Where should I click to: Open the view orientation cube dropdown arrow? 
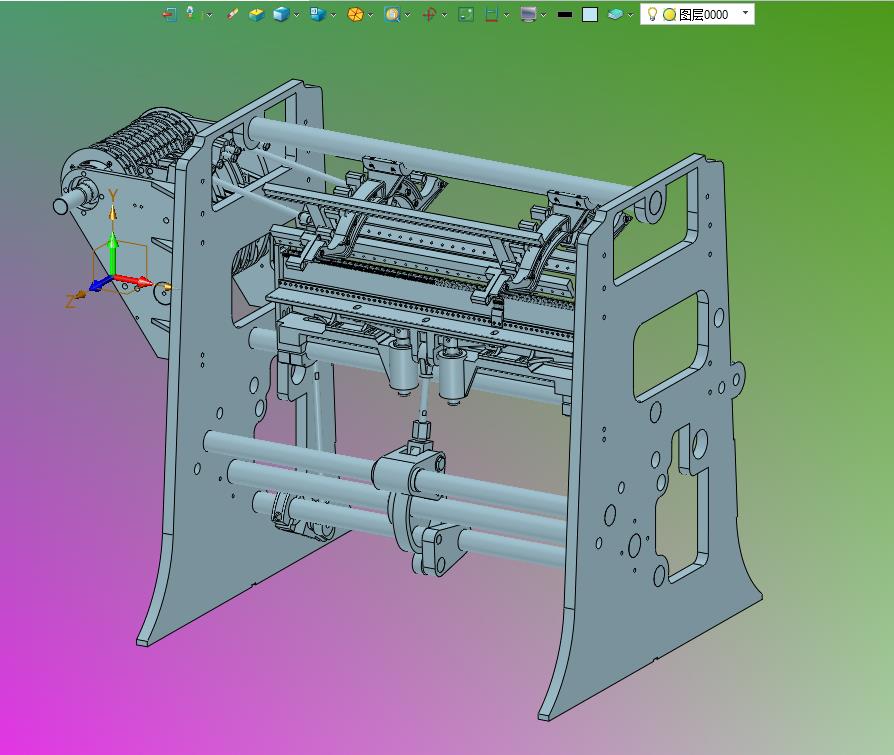[333, 15]
